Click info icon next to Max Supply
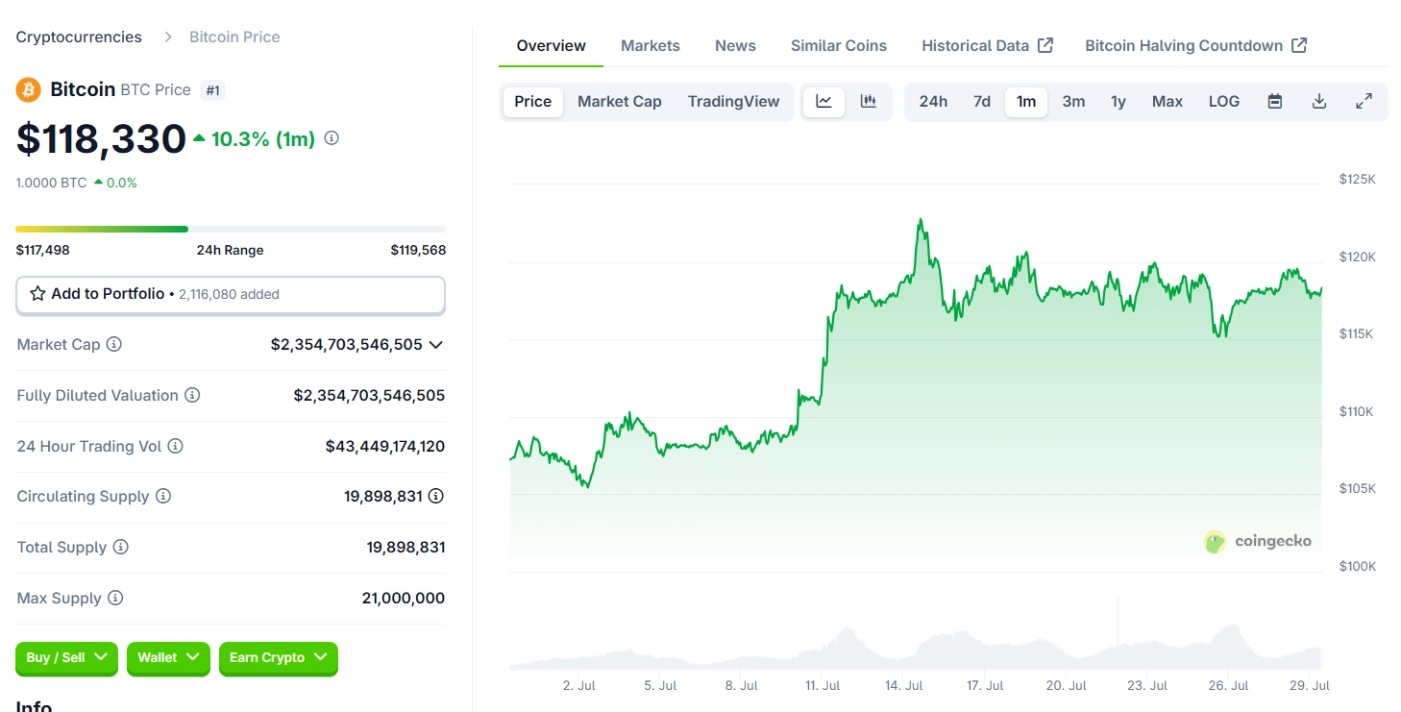The height and width of the screenshot is (712, 1401). (x=115, y=598)
